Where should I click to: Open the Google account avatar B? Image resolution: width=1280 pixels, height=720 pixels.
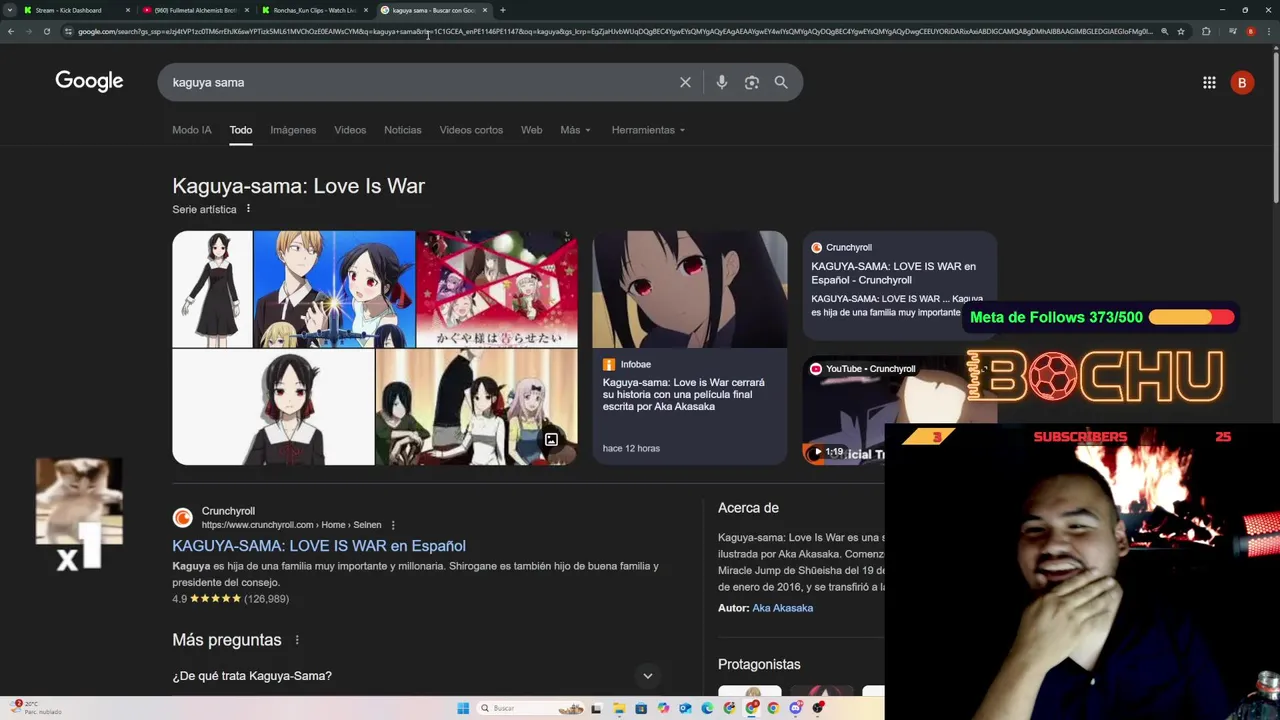click(x=1242, y=83)
